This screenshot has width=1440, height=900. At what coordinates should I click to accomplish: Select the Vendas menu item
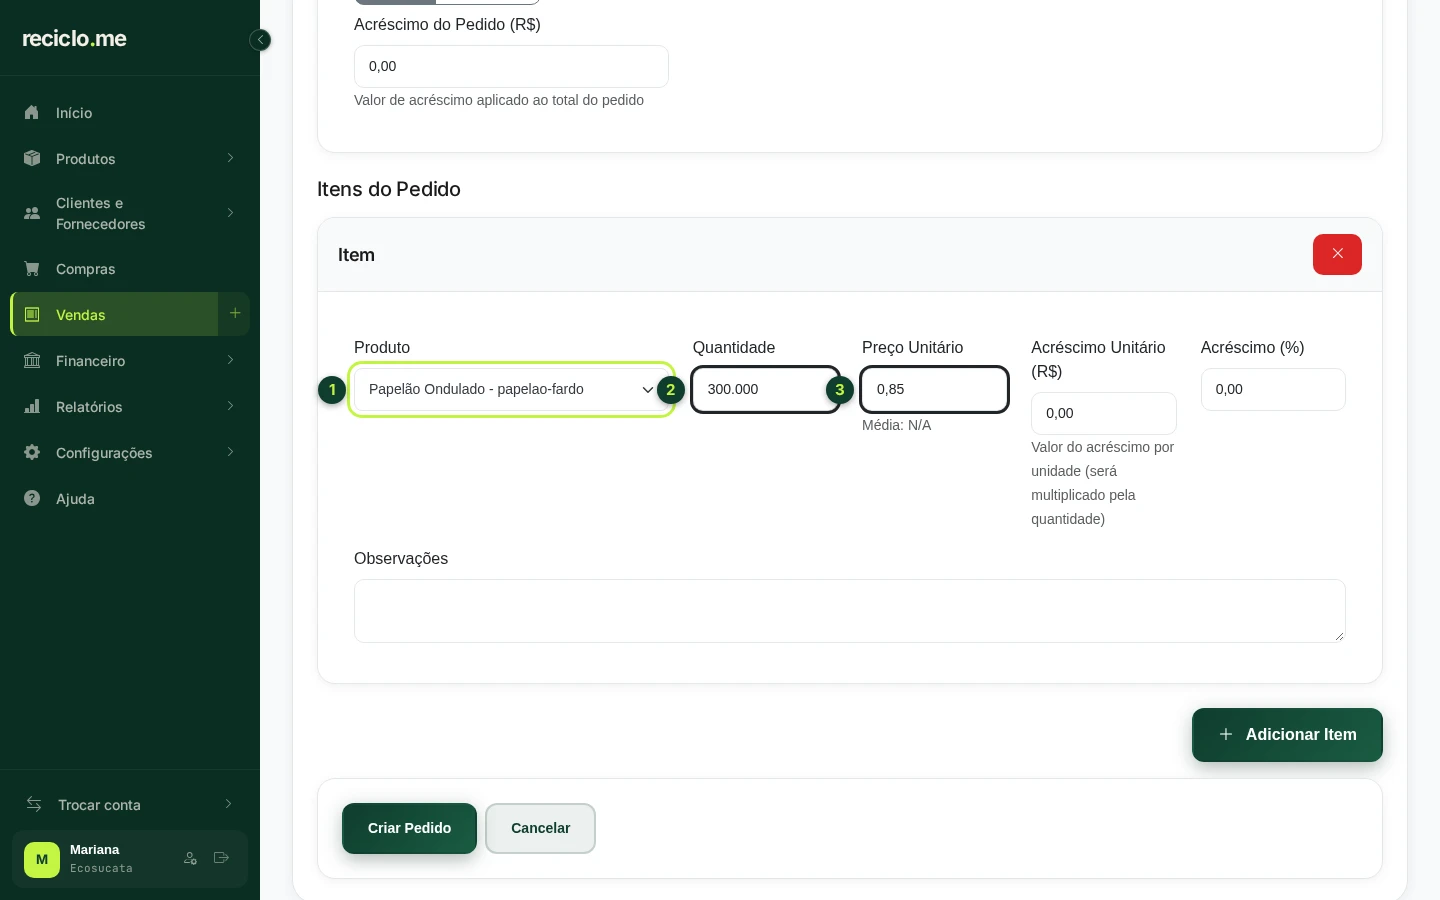pos(115,315)
